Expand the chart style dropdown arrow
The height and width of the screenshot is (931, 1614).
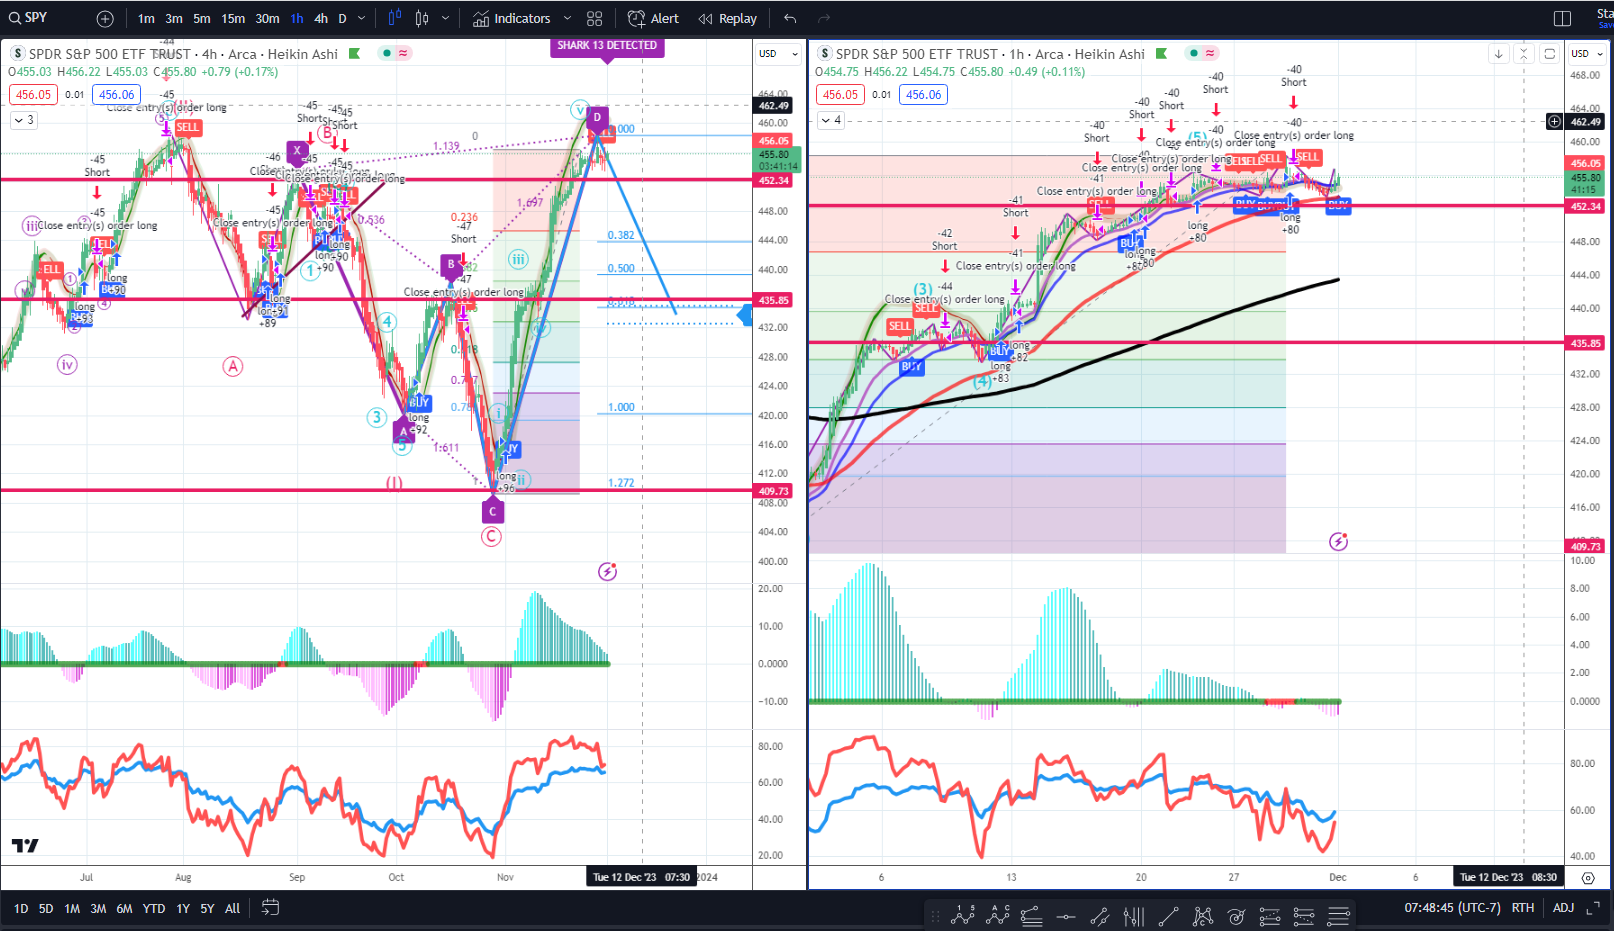pyautogui.click(x=446, y=18)
